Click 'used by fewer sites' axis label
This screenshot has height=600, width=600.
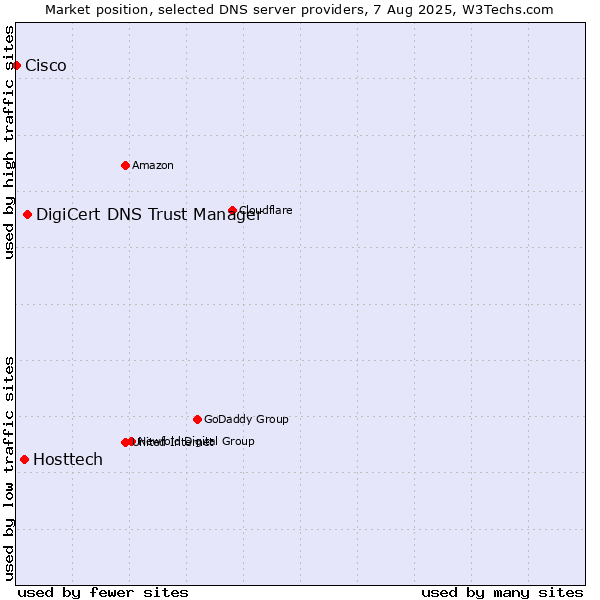[x=103, y=593]
